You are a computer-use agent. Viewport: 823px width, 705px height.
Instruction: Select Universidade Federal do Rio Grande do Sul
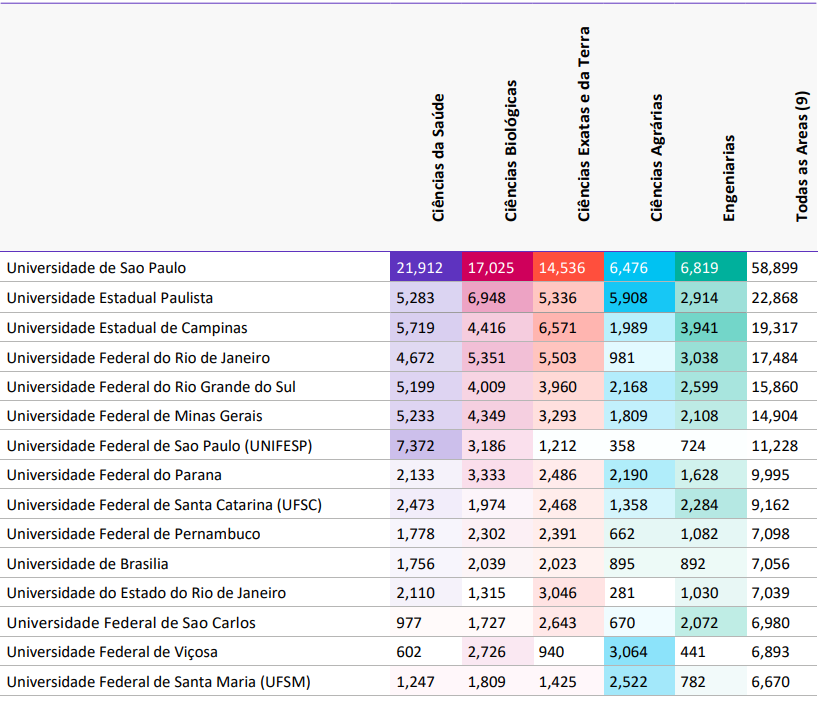(x=151, y=387)
